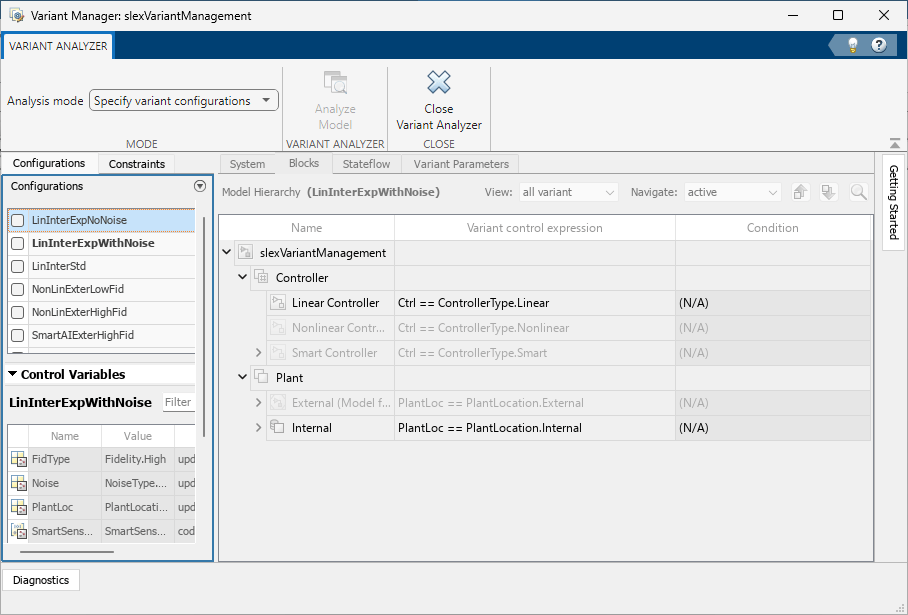Tick the SmartAIExterHighFid checkbox
This screenshot has width=908, height=615.
pyautogui.click(x=18, y=335)
